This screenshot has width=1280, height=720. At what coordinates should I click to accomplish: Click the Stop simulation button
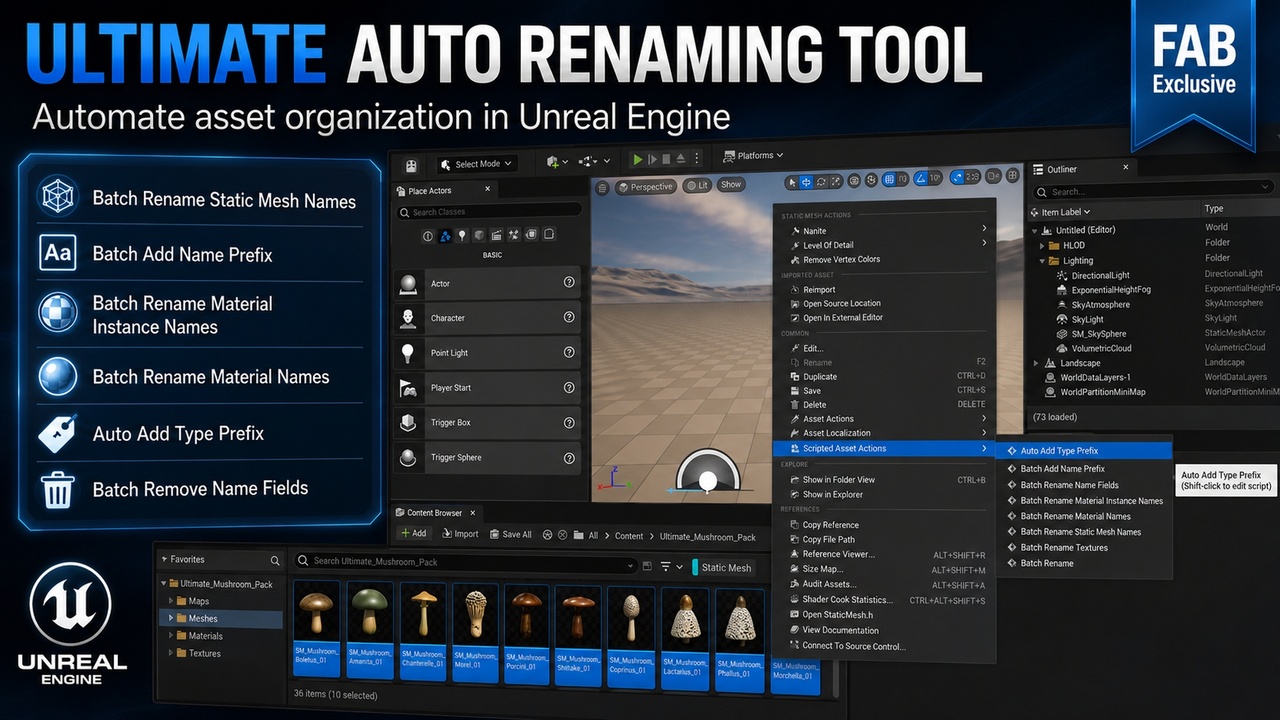click(x=667, y=159)
